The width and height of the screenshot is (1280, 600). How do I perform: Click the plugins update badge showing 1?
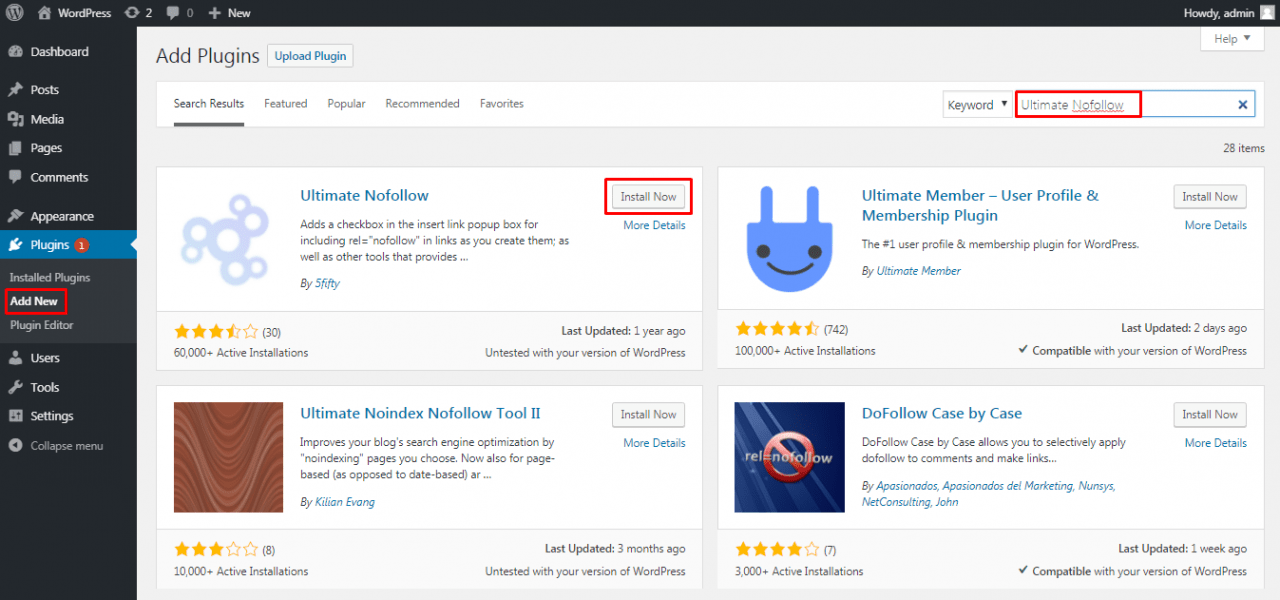click(81, 245)
